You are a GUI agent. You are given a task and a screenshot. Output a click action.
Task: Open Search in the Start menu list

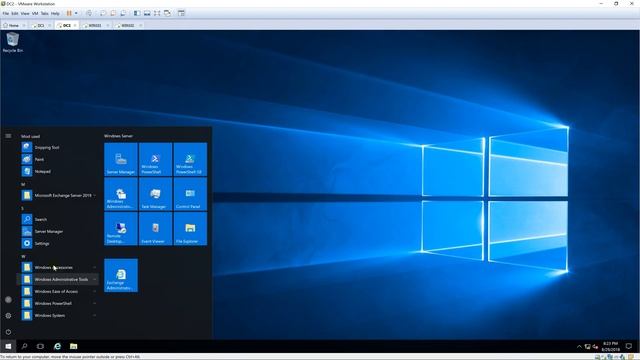click(x=57, y=219)
